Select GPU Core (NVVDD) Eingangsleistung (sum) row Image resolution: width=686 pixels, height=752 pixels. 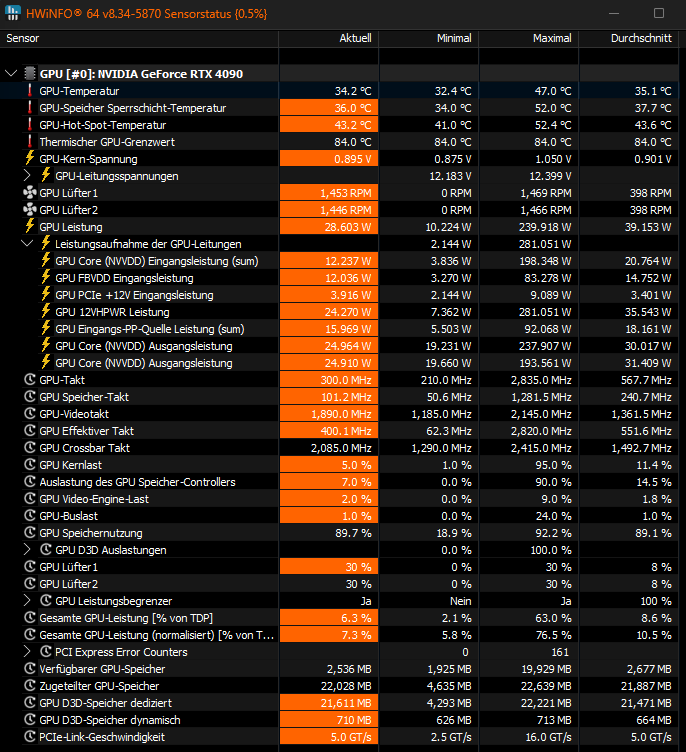click(339, 261)
